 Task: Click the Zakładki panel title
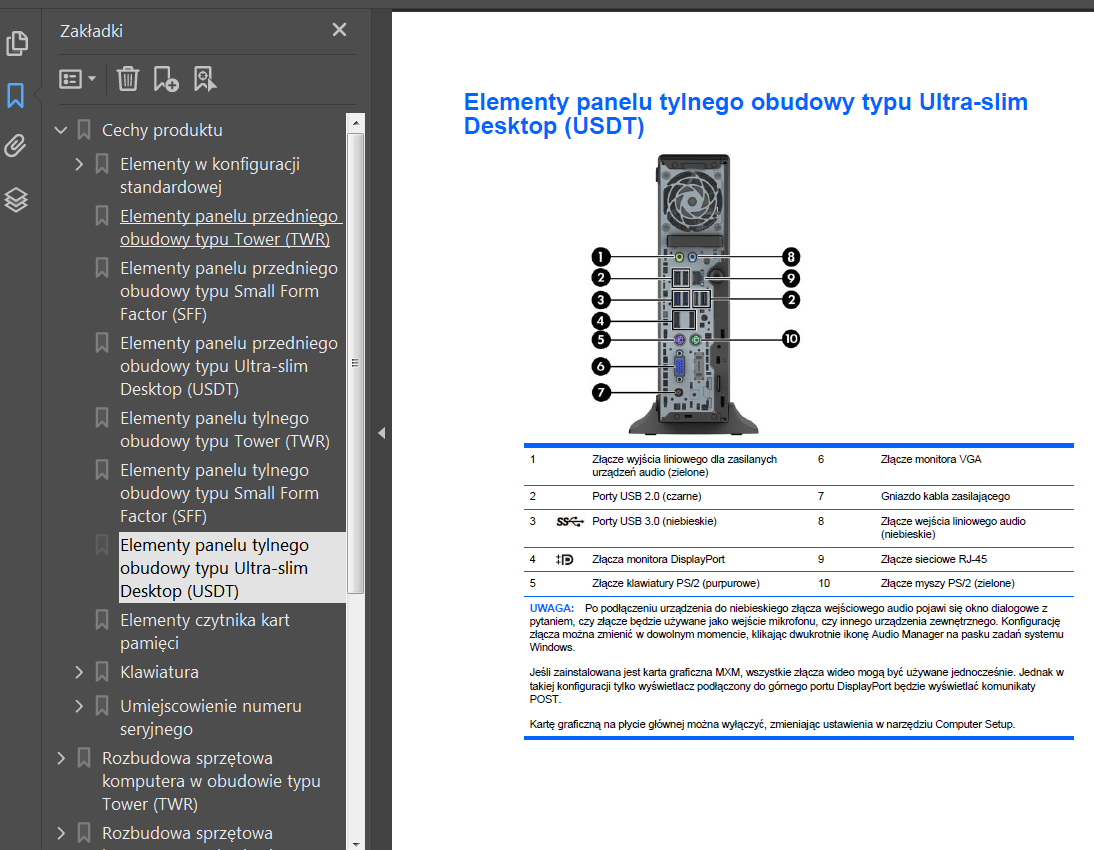91,31
